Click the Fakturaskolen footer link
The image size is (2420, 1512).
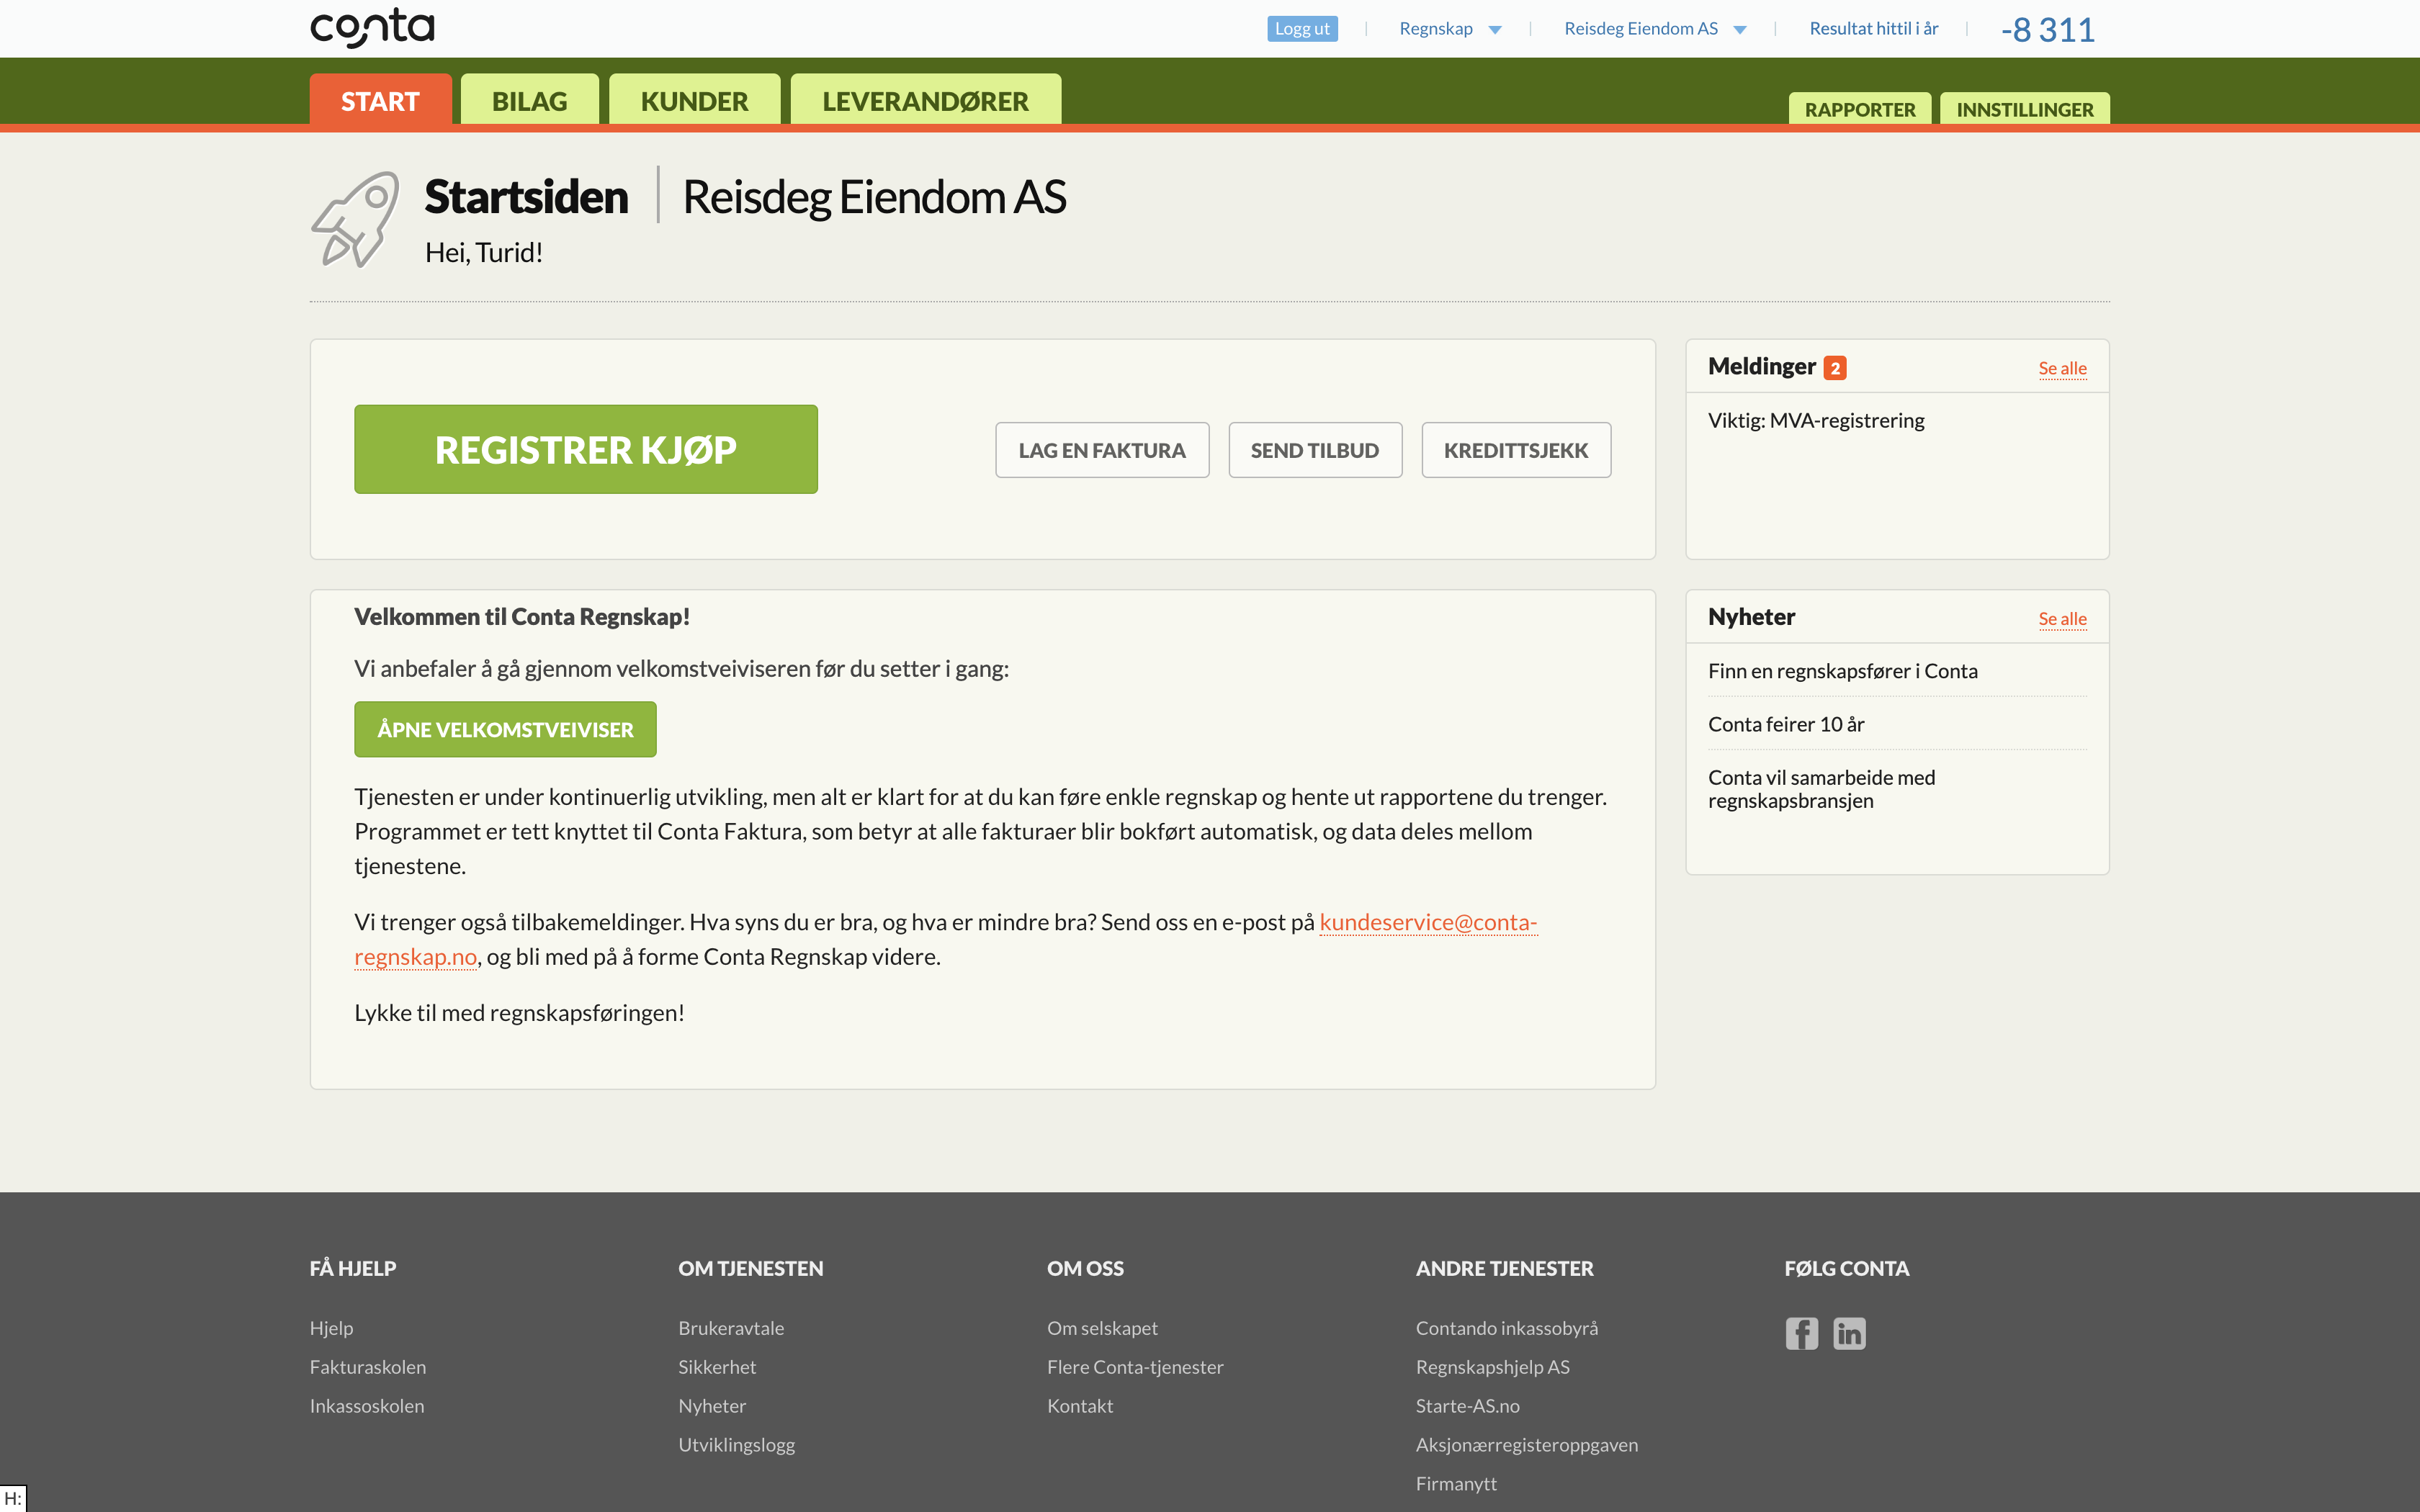[x=367, y=1367]
